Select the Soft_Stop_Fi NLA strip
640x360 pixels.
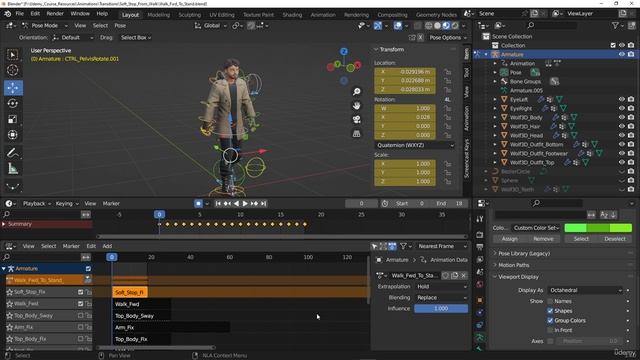(130, 292)
